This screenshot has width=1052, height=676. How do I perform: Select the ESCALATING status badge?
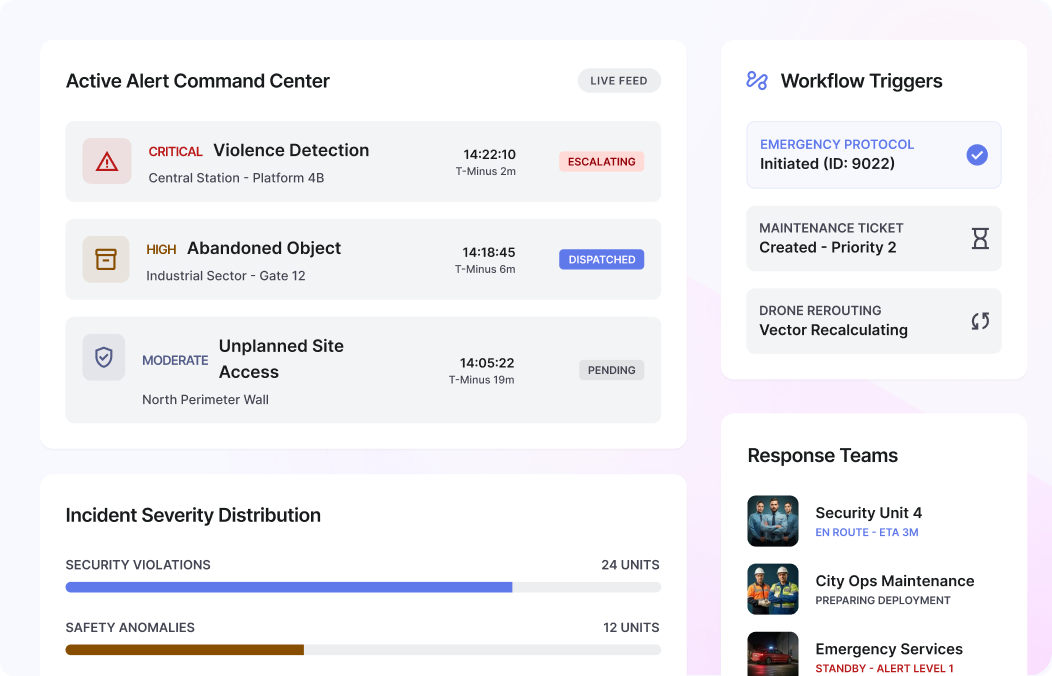601,161
